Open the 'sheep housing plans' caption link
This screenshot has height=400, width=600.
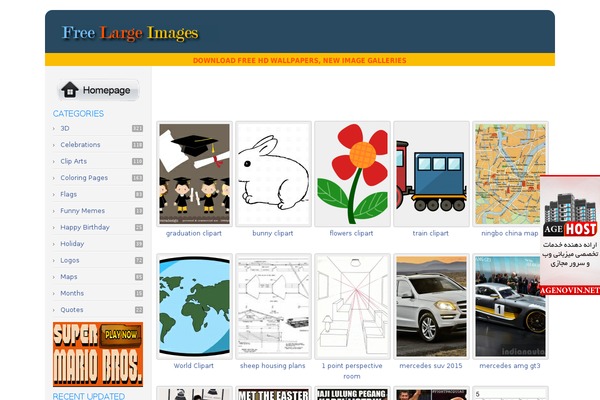tap(273, 366)
